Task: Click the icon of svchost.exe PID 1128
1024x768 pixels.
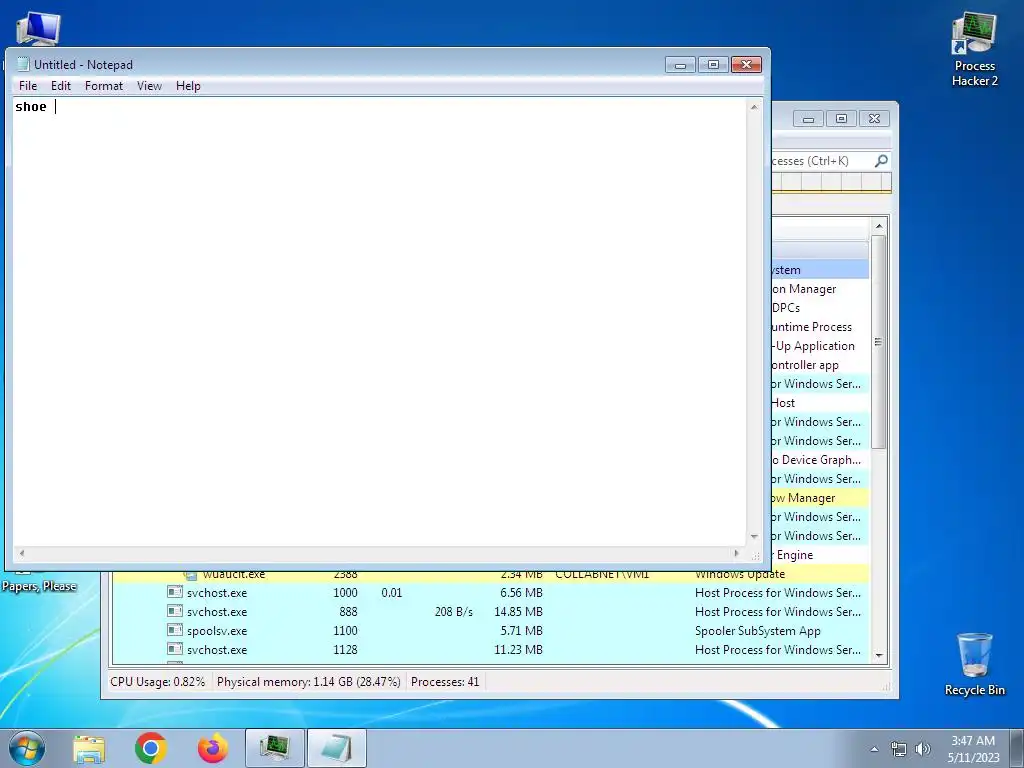Action: (x=174, y=649)
